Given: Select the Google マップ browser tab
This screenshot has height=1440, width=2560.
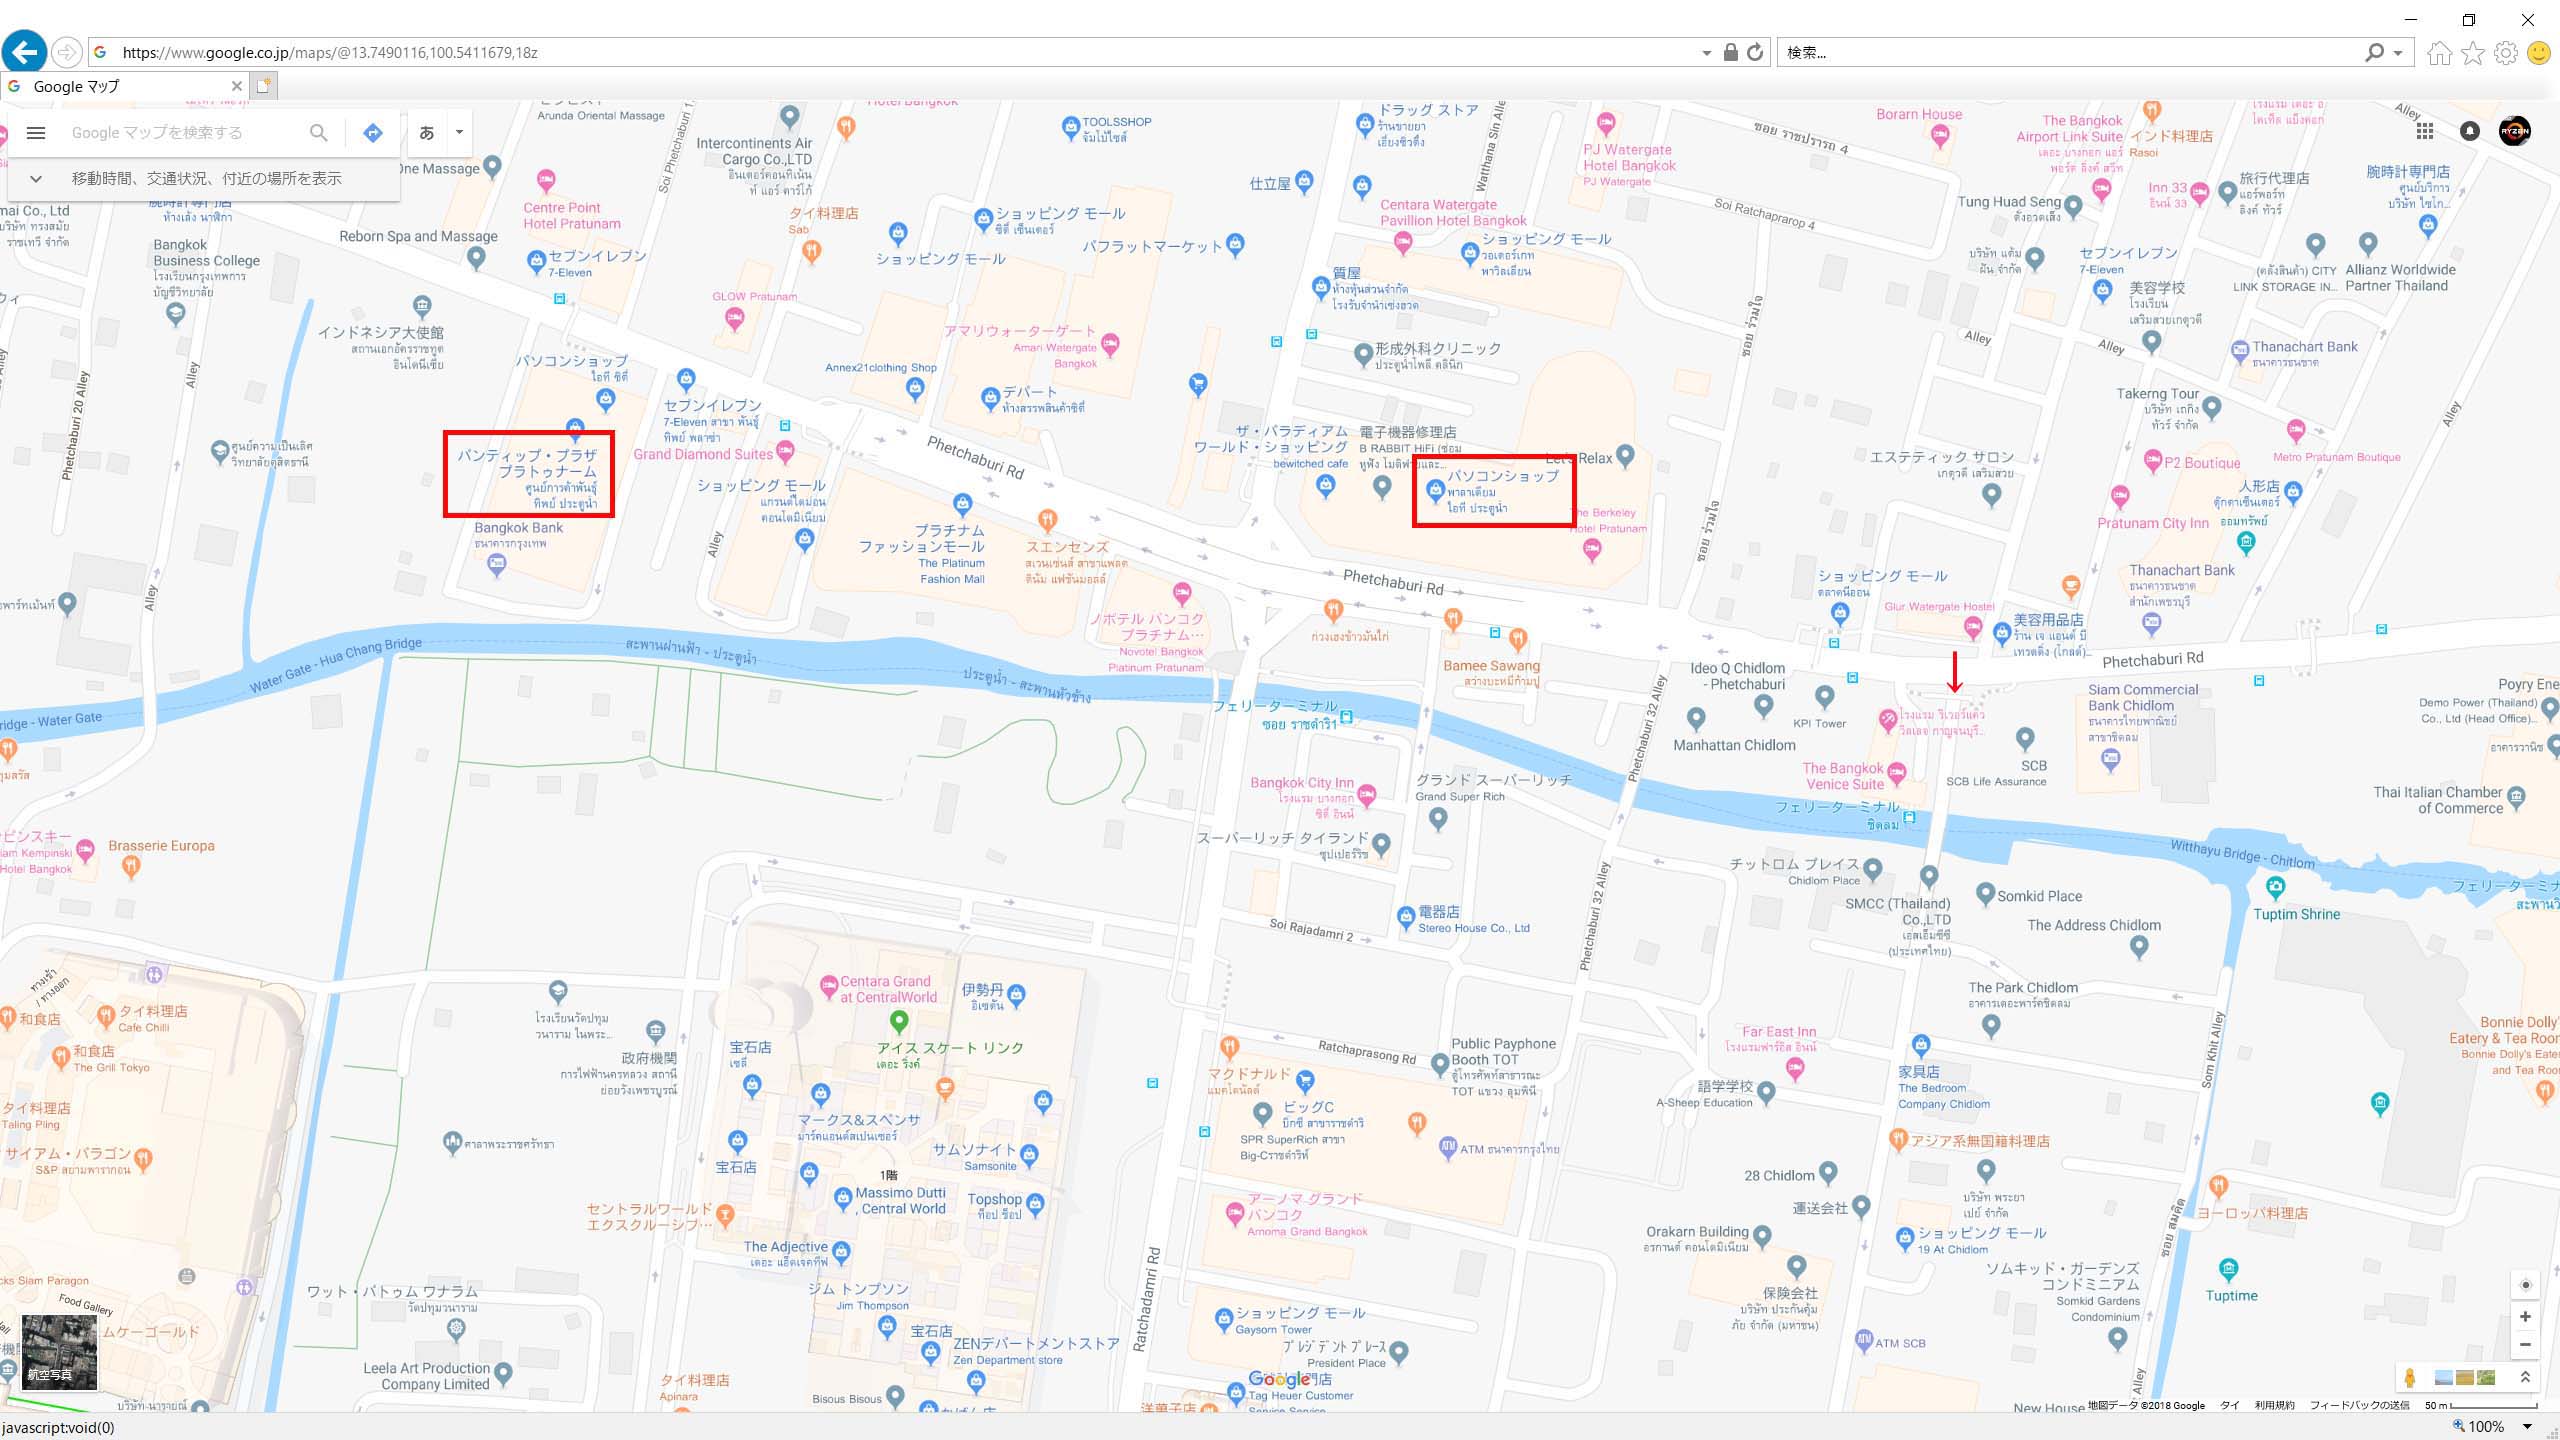Looking at the screenshot, I should (x=125, y=86).
